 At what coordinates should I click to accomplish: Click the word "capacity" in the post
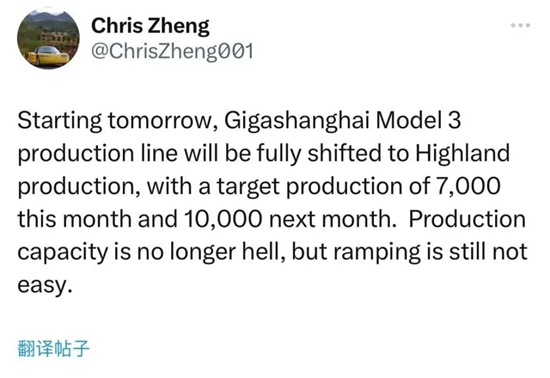pyautogui.click(x=62, y=253)
